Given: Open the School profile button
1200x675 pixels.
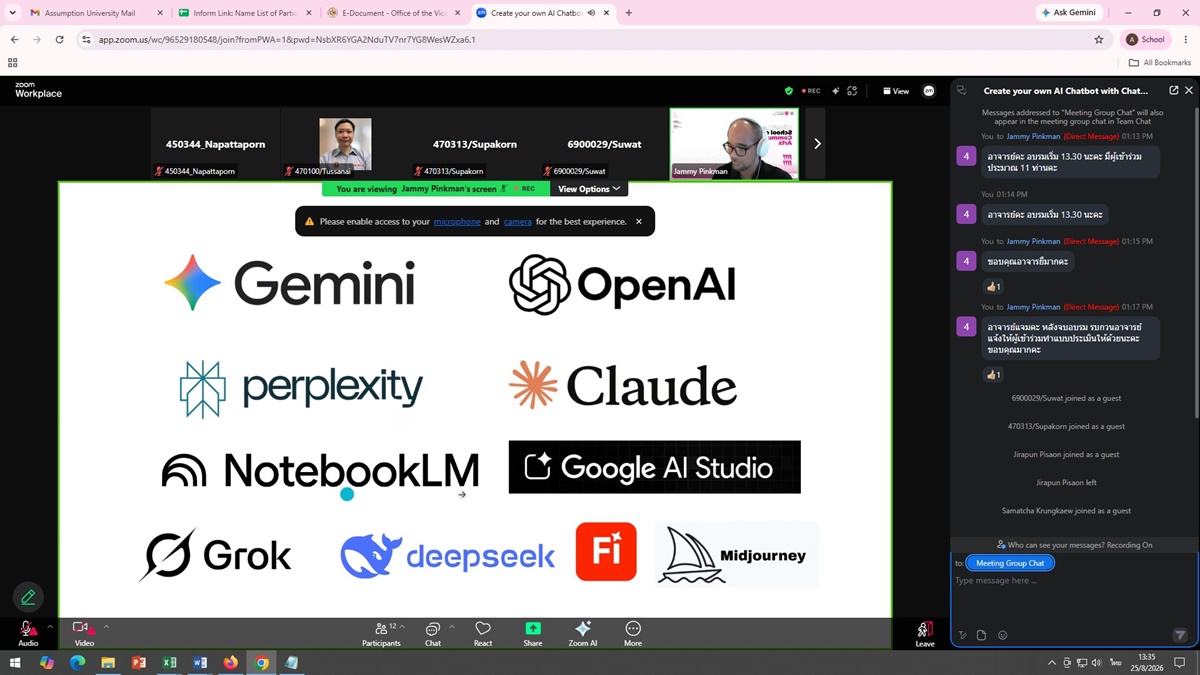Looking at the screenshot, I should [1146, 40].
